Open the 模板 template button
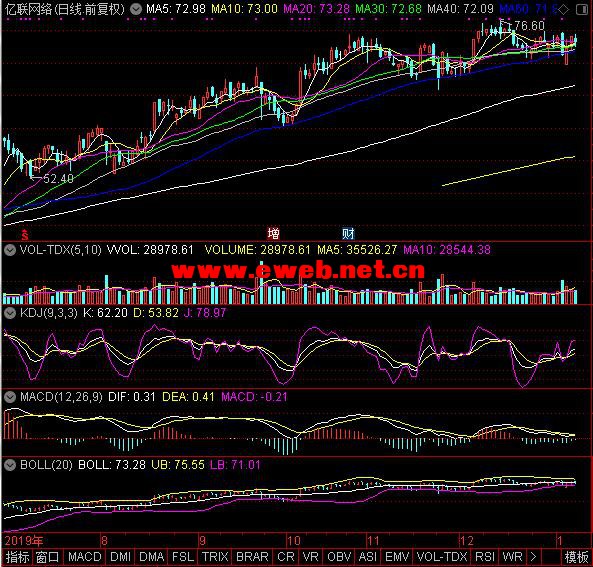 point(576,557)
